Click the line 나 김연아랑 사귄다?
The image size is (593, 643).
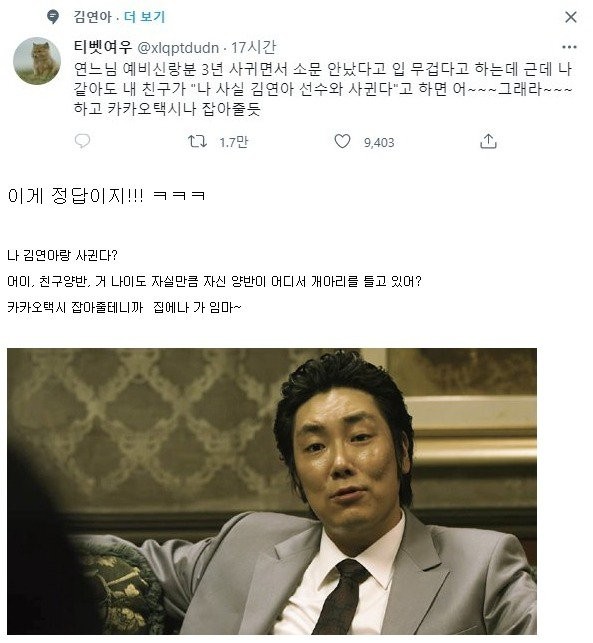[x=62, y=255]
